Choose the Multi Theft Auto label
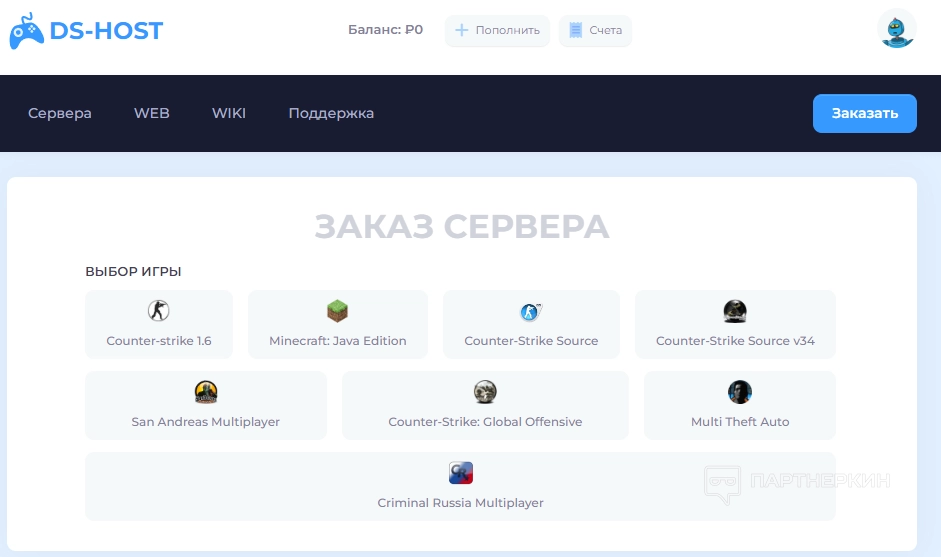 740,422
